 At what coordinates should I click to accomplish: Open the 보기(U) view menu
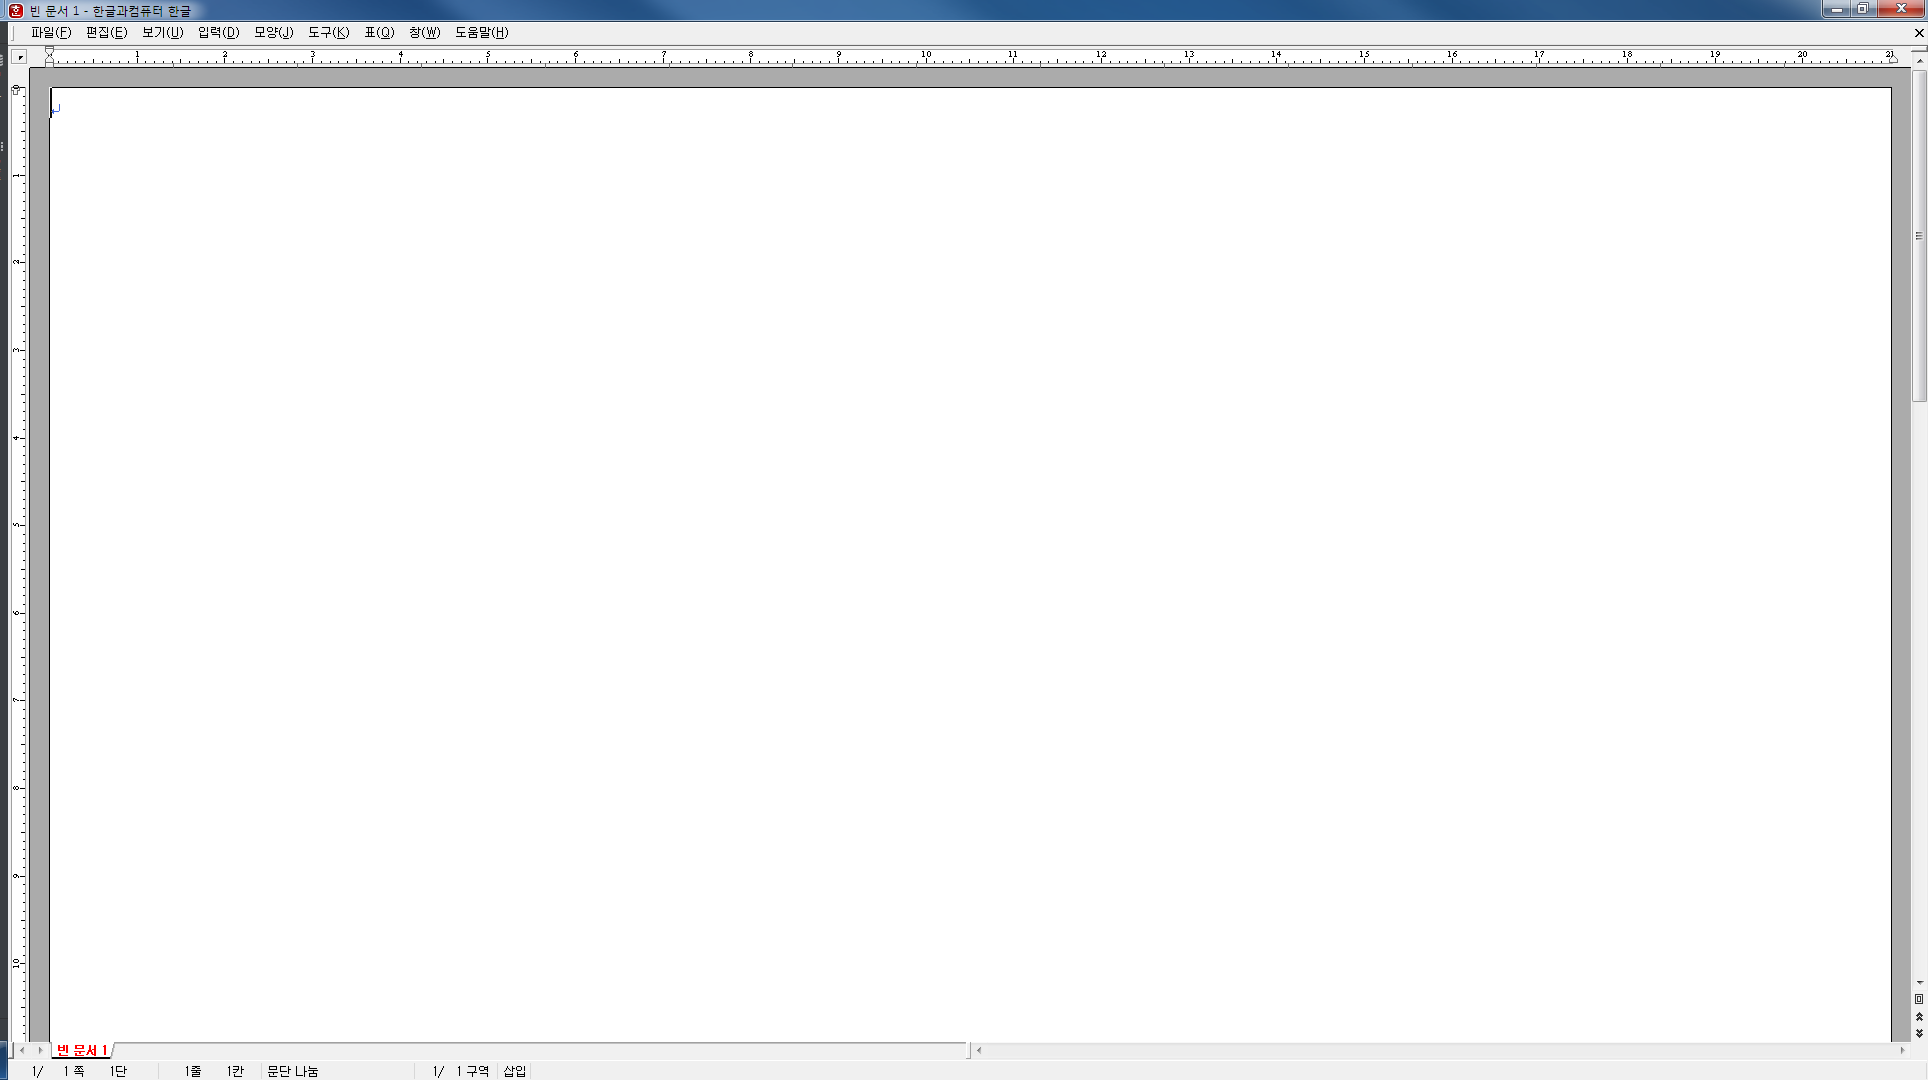[x=162, y=32]
